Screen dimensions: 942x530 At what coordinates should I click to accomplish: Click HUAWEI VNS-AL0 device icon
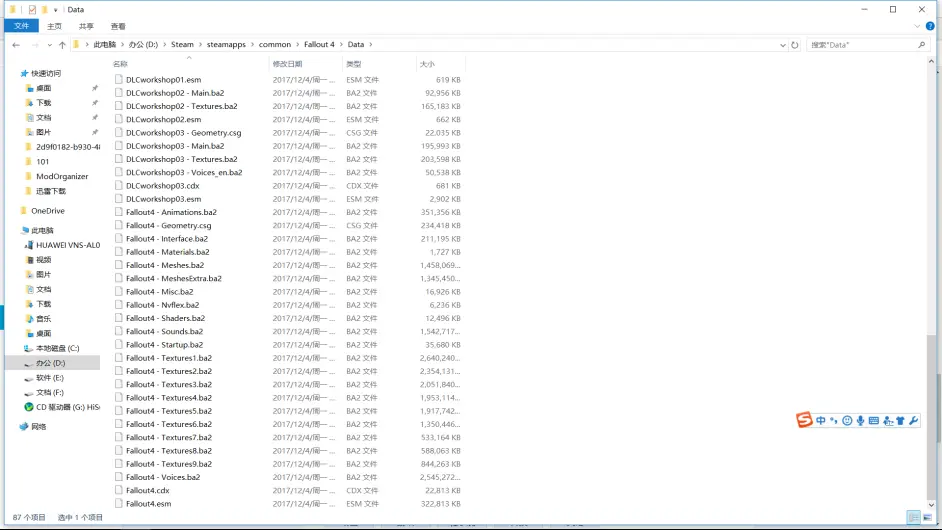[29, 245]
